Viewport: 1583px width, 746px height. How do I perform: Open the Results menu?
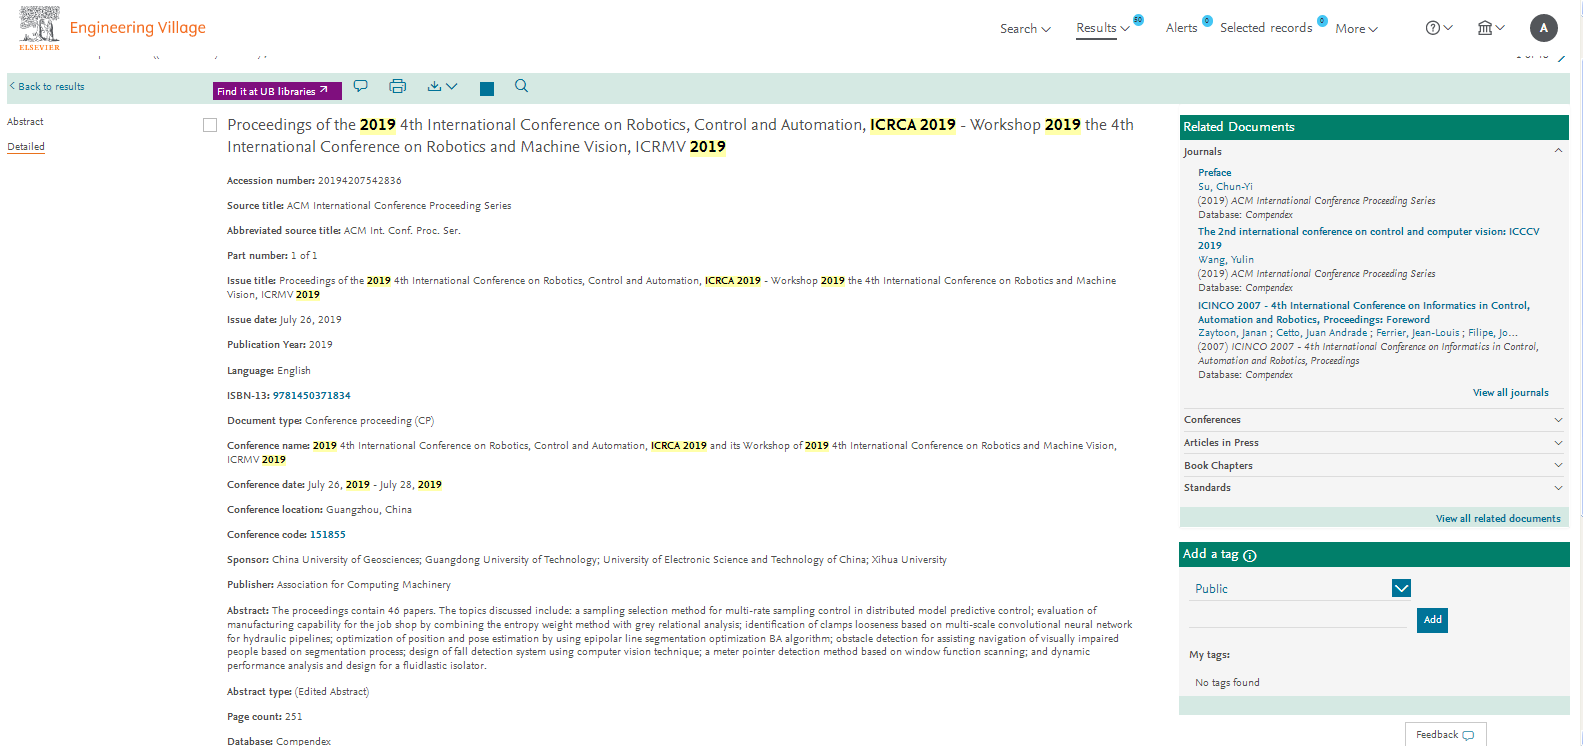pyautogui.click(x=1102, y=28)
